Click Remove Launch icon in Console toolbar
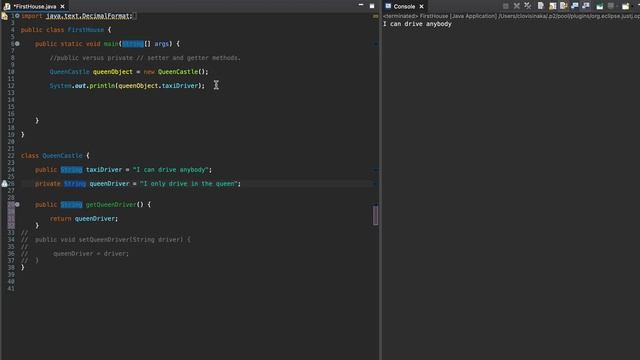The image size is (640, 360). click(517, 6)
